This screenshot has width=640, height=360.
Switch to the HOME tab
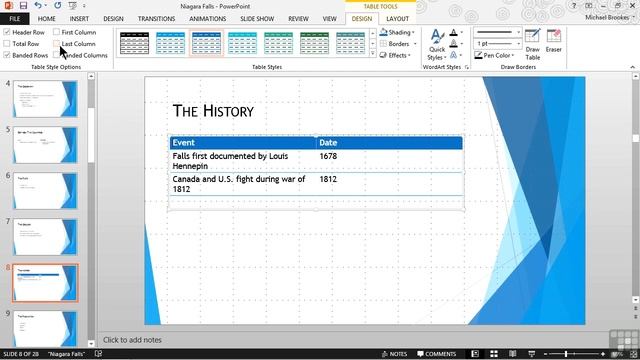click(x=47, y=19)
